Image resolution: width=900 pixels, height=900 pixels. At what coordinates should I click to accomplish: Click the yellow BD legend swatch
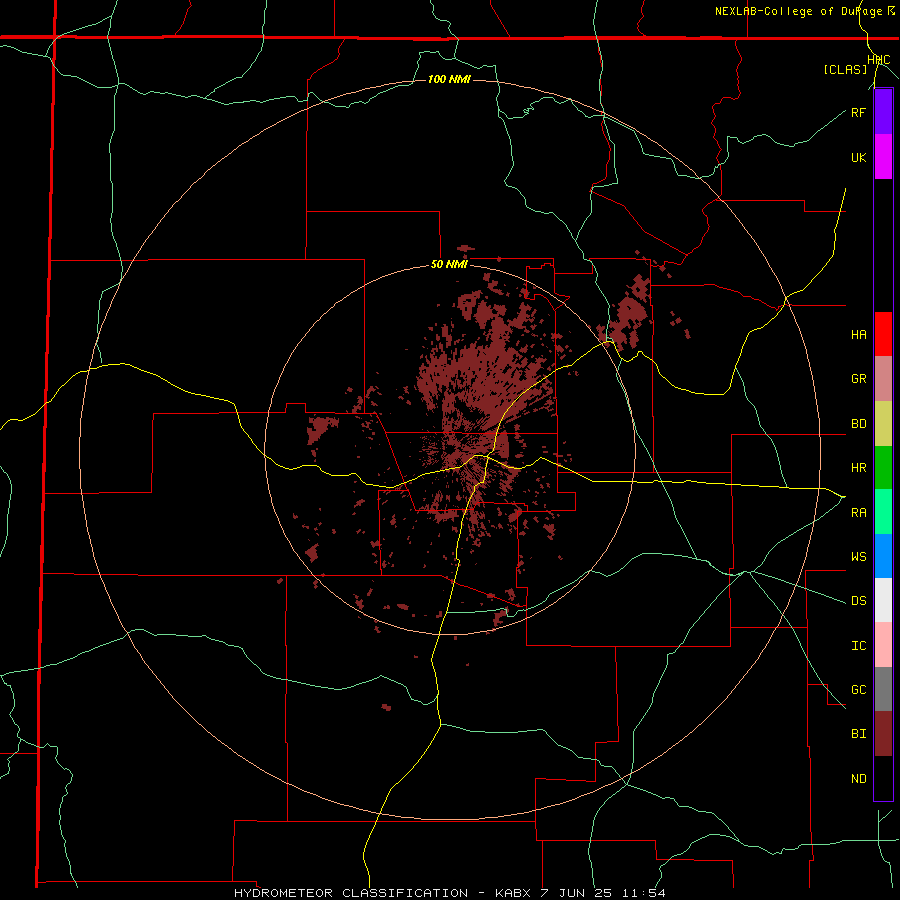coord(883,424)
